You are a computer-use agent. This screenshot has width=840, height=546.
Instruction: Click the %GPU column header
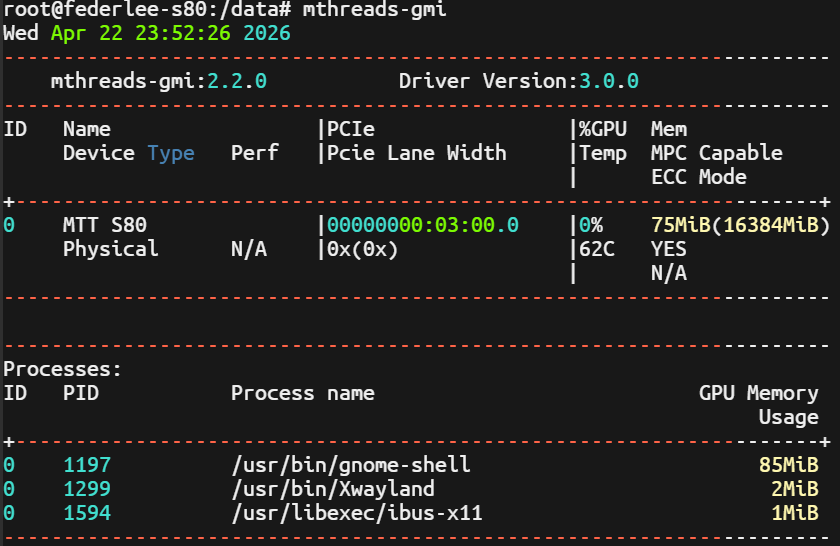[x=603, y=129]
